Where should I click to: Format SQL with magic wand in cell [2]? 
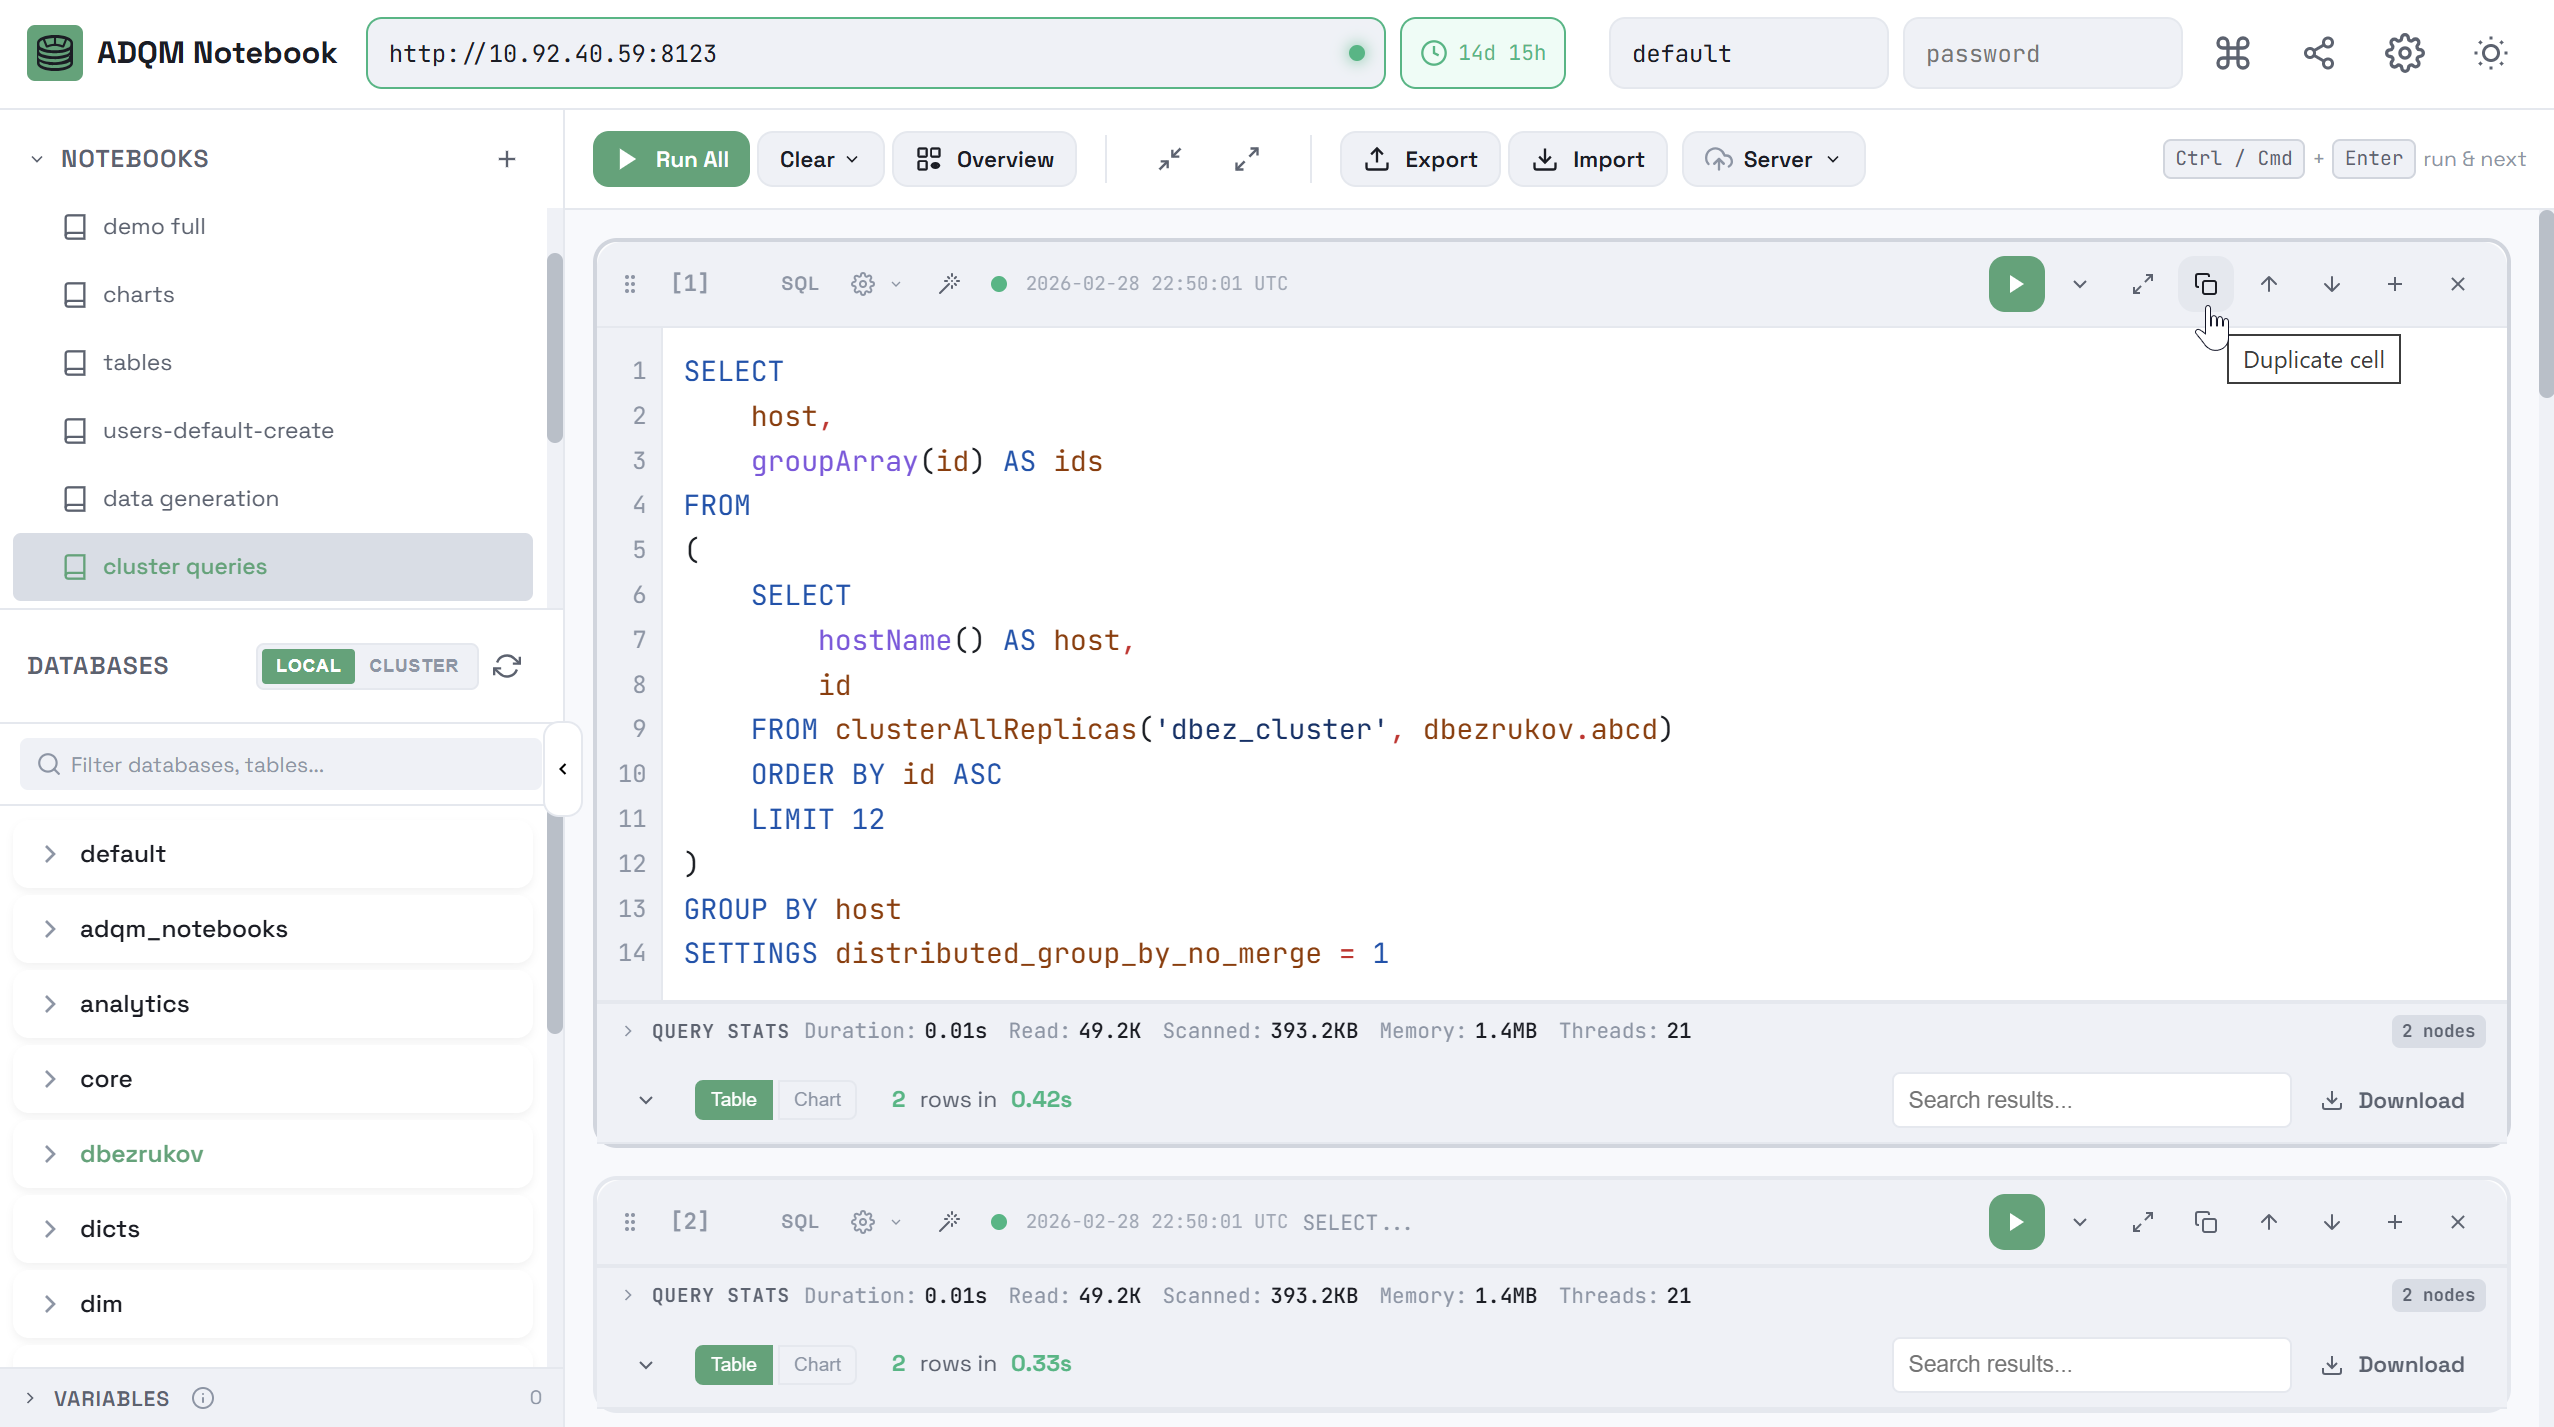(949, 1222)
